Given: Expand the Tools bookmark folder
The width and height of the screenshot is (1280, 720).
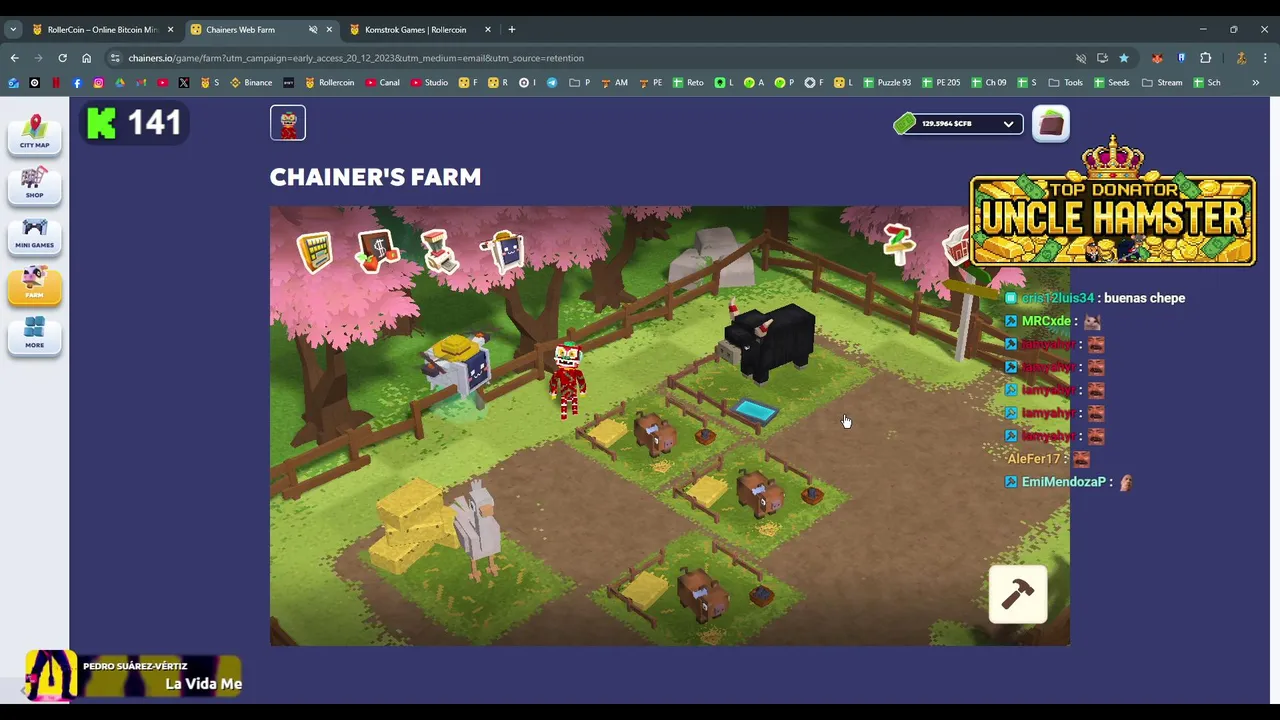Looking at the screenshot, I should coord(1066,83).
